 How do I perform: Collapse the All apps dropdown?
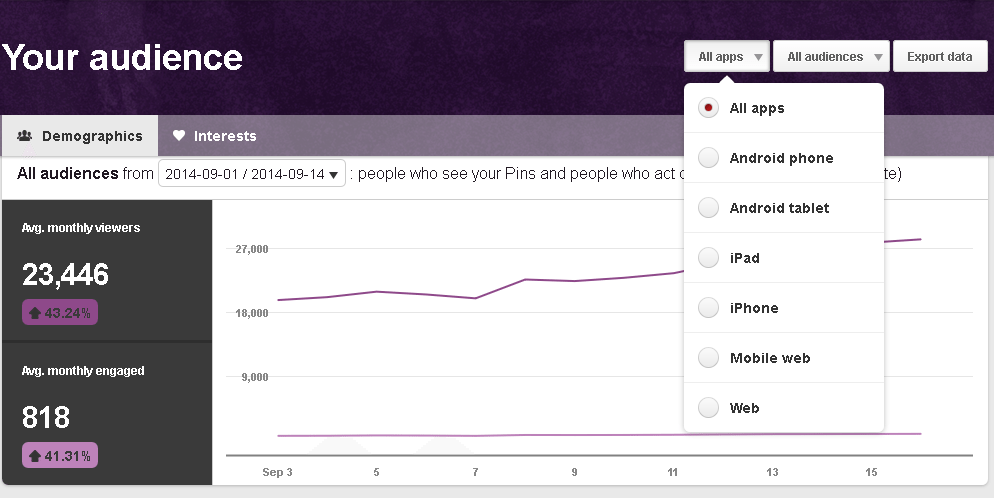pyautogui.click(x=727, y=57)
